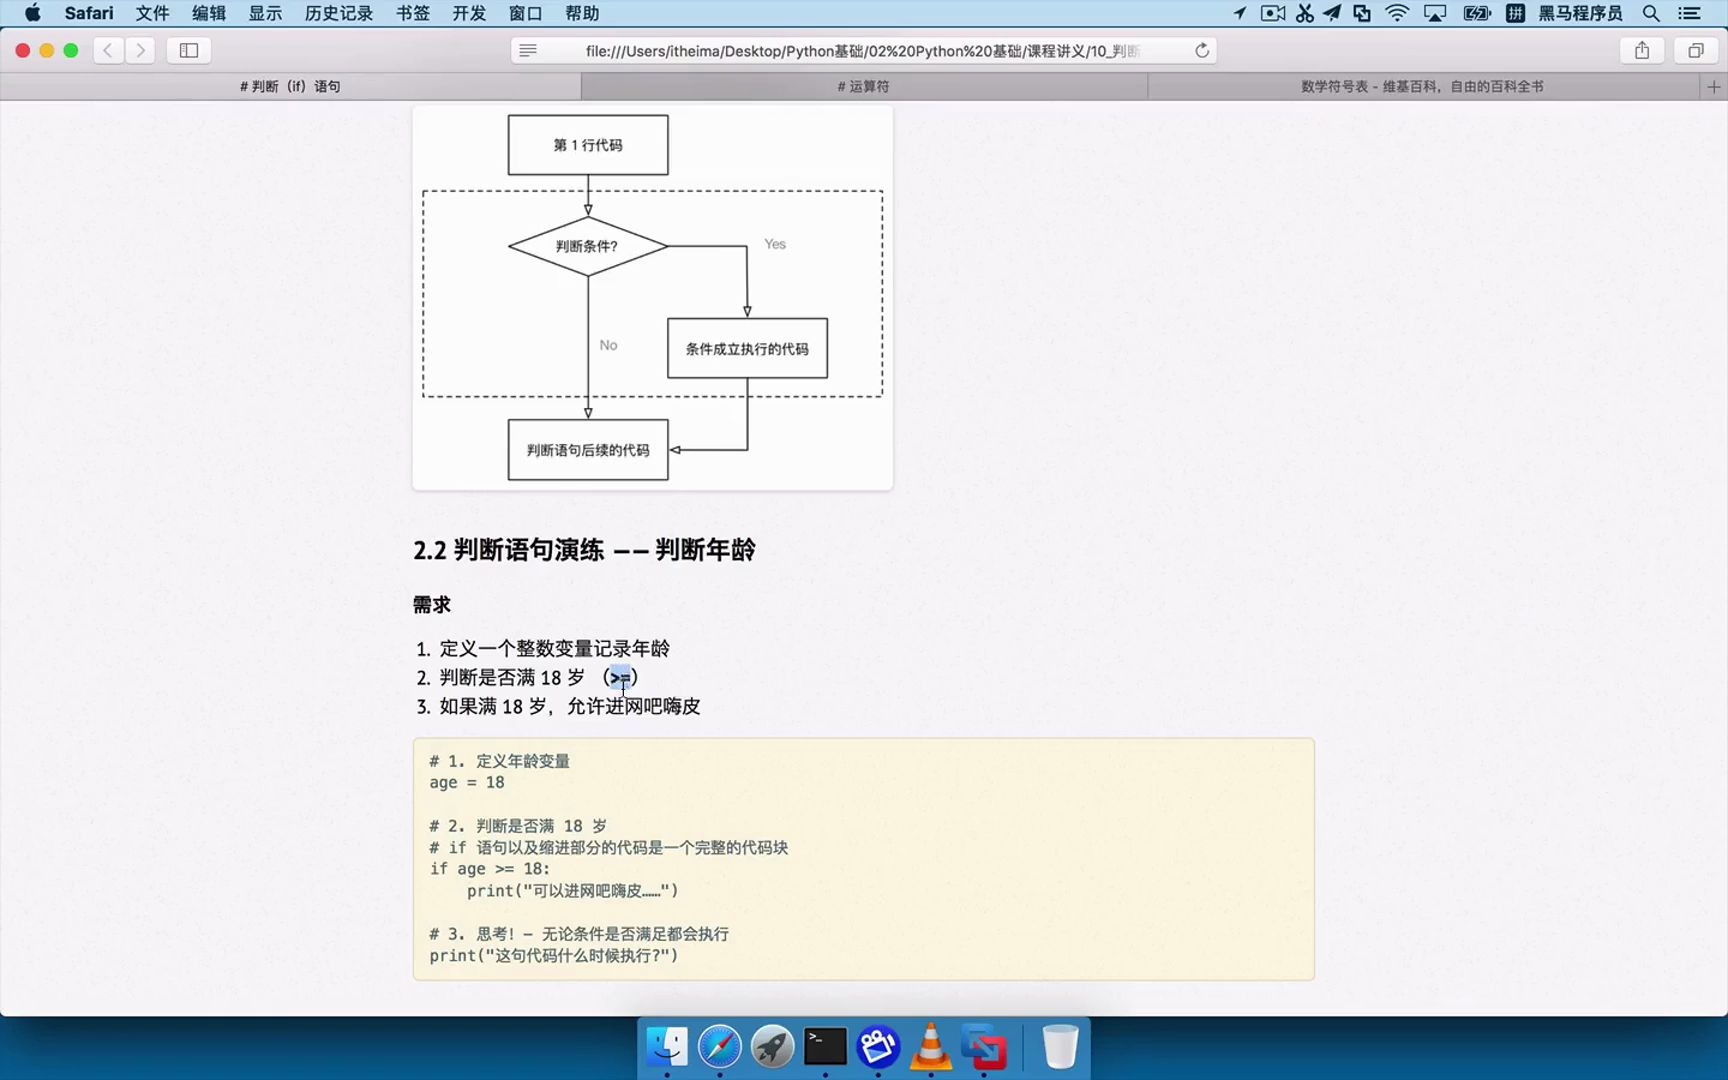This screenshot has width=1728, height=1080.
Task: Click the Xnip scissors icon in menu bar
Action: tap(1303, 13)
